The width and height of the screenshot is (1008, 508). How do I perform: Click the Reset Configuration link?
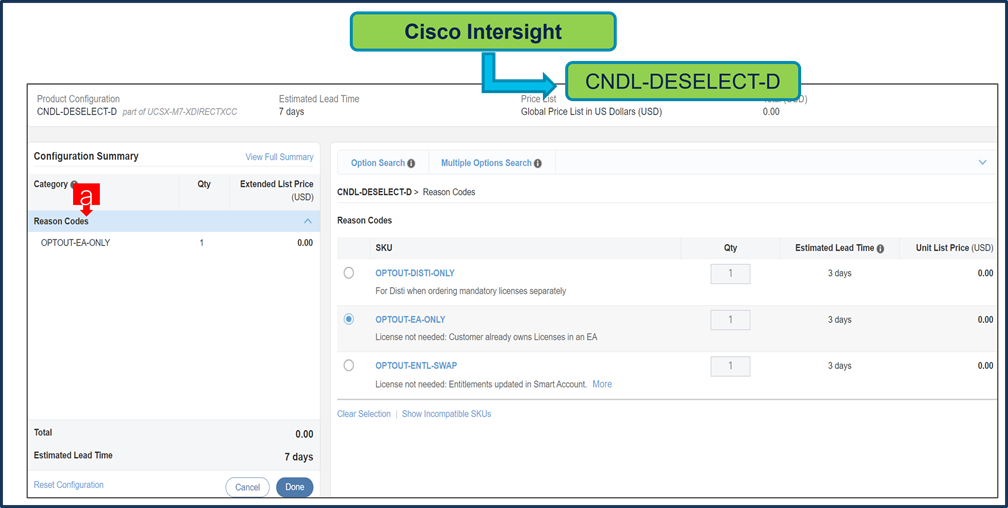pyautogui.click(x=69, y=485)
